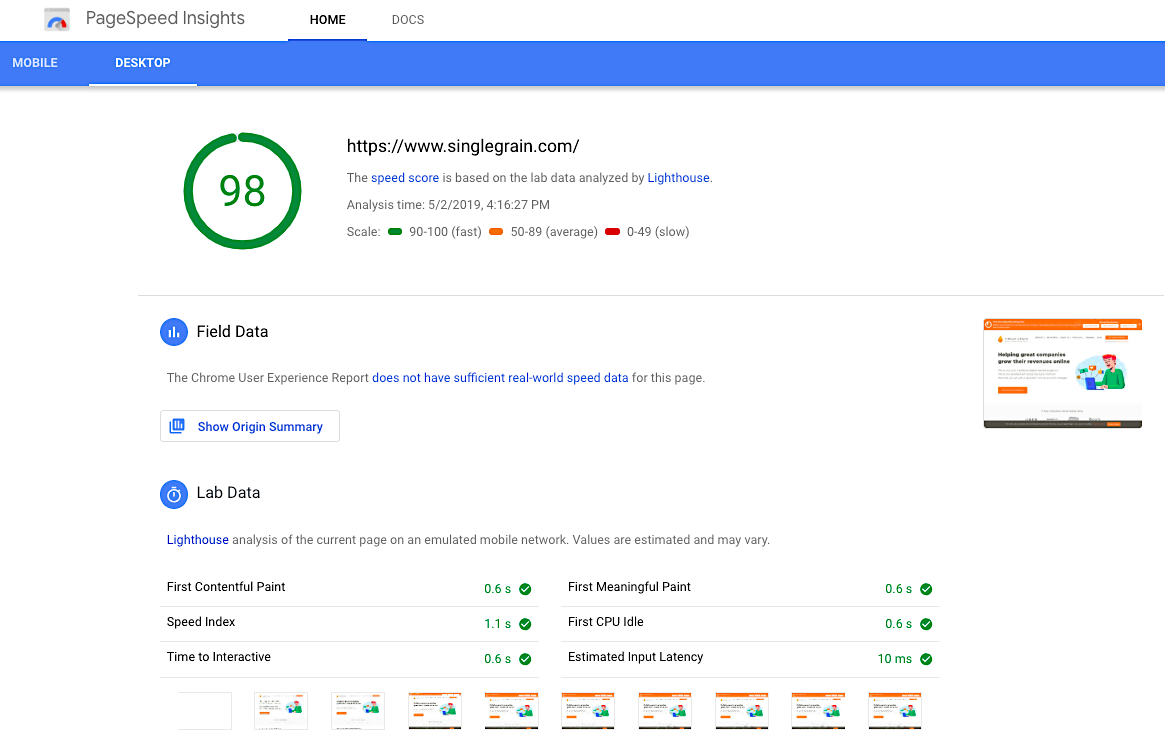Click the 1.1 s Speed Index value

tap(498, 624)
